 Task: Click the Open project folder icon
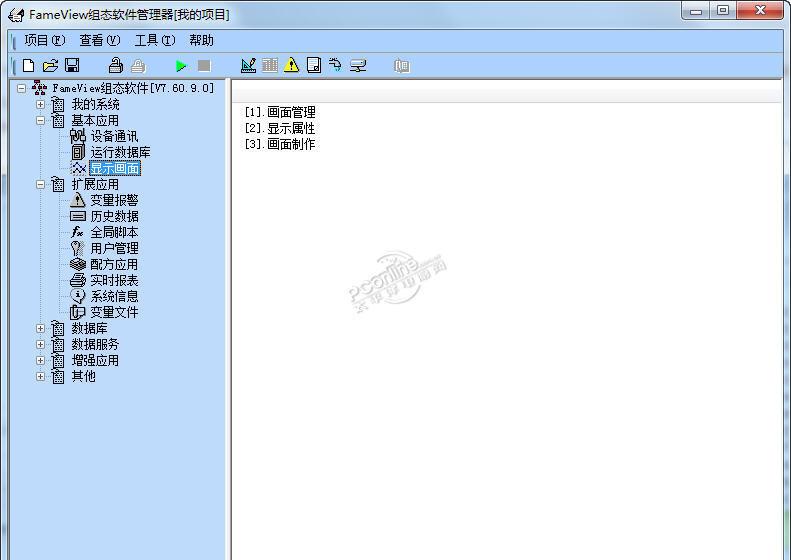[x=50, y=66]
